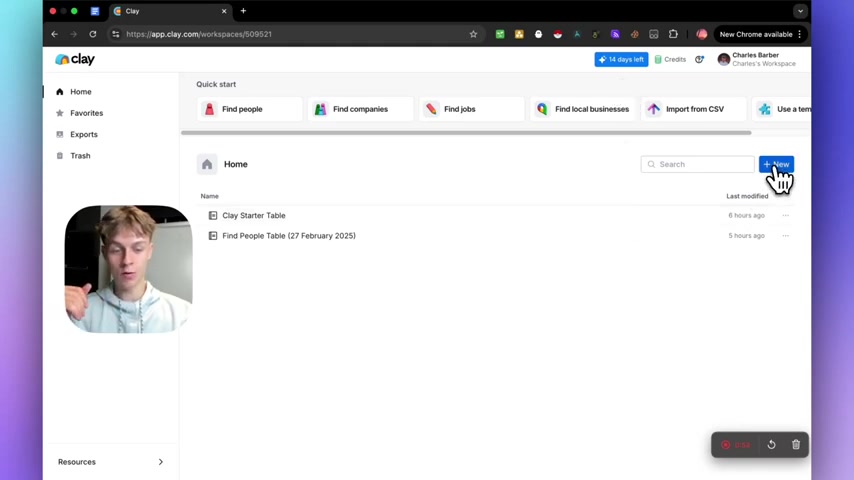Screen dimensions: 854x480
Task: Close the Clay tab
Action: (224, 11)
